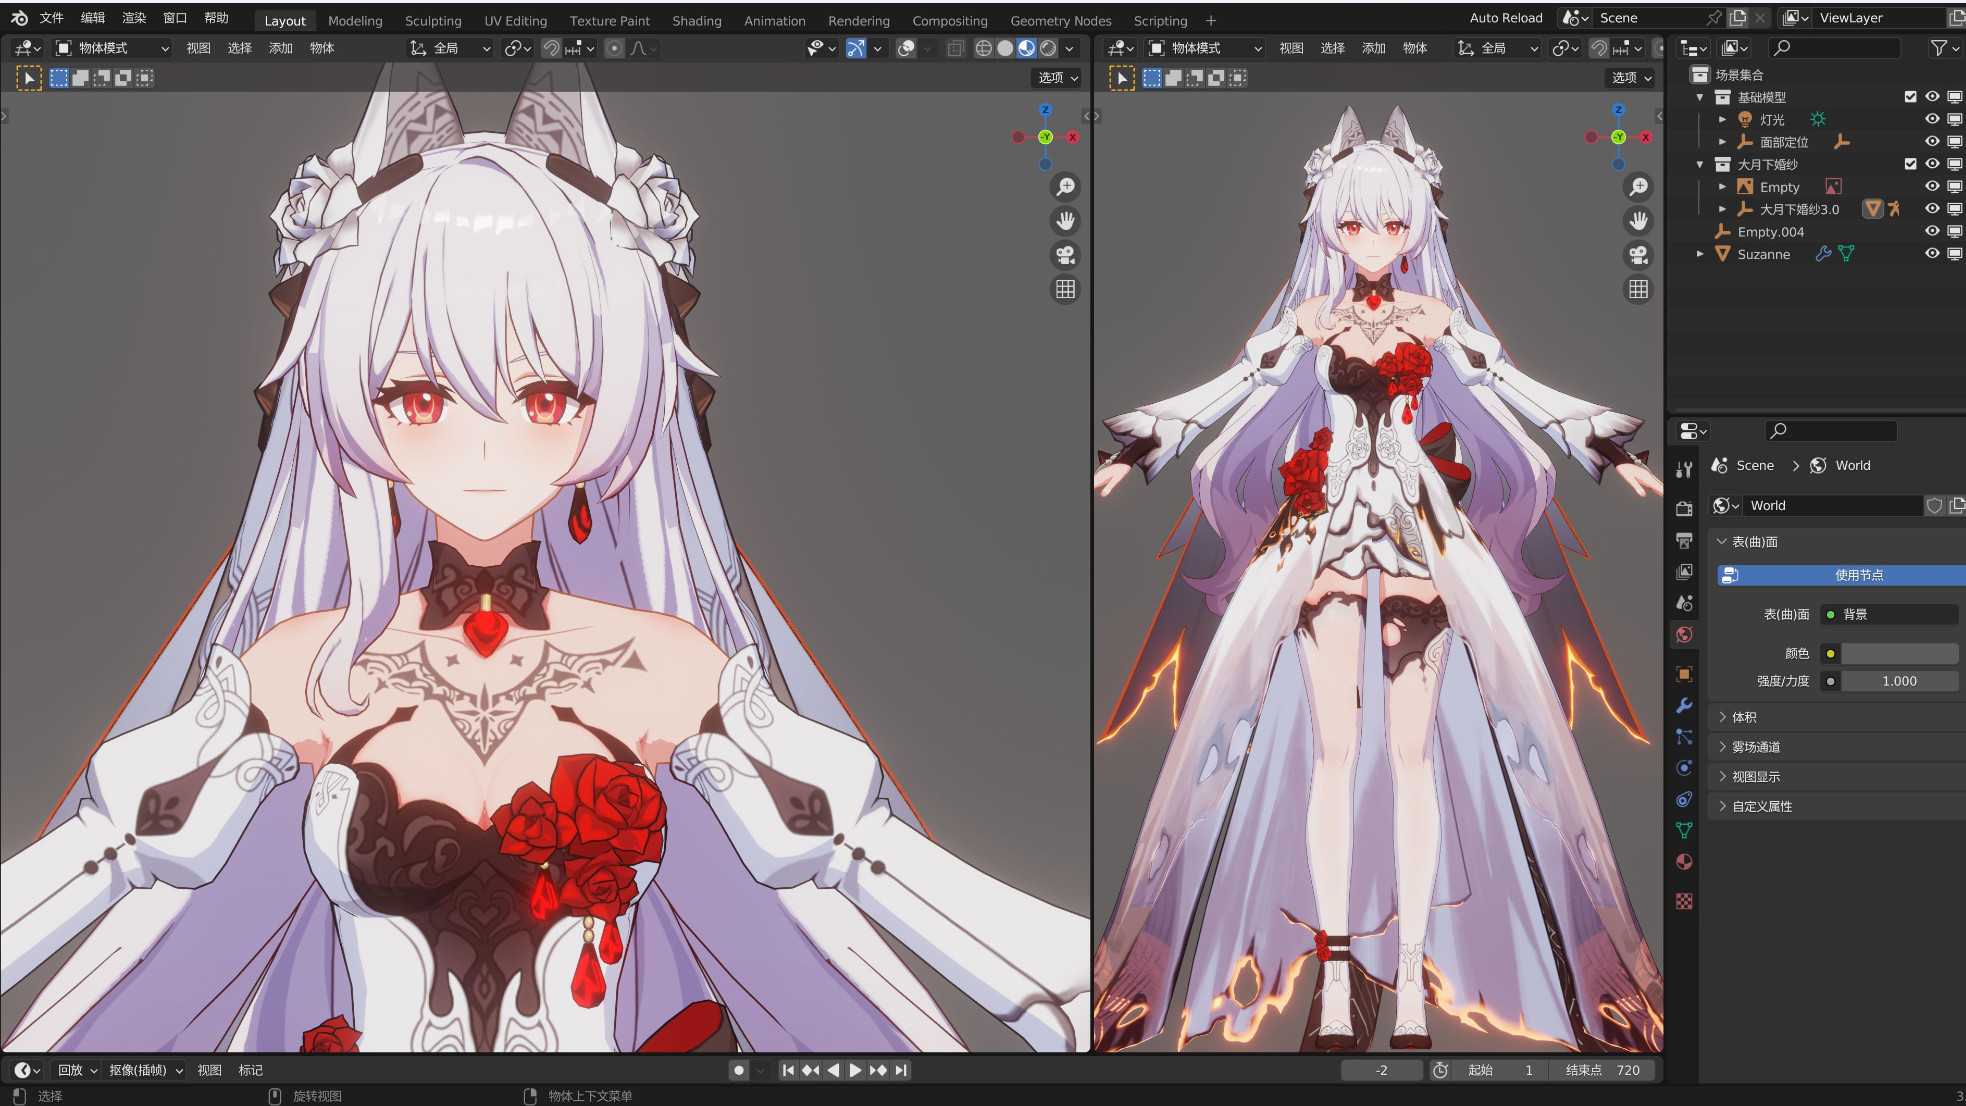The height and width of the screenshot is (1106, 1966).
Task: Click the 结束点 end frame field
Action: click(1602, 1070)
